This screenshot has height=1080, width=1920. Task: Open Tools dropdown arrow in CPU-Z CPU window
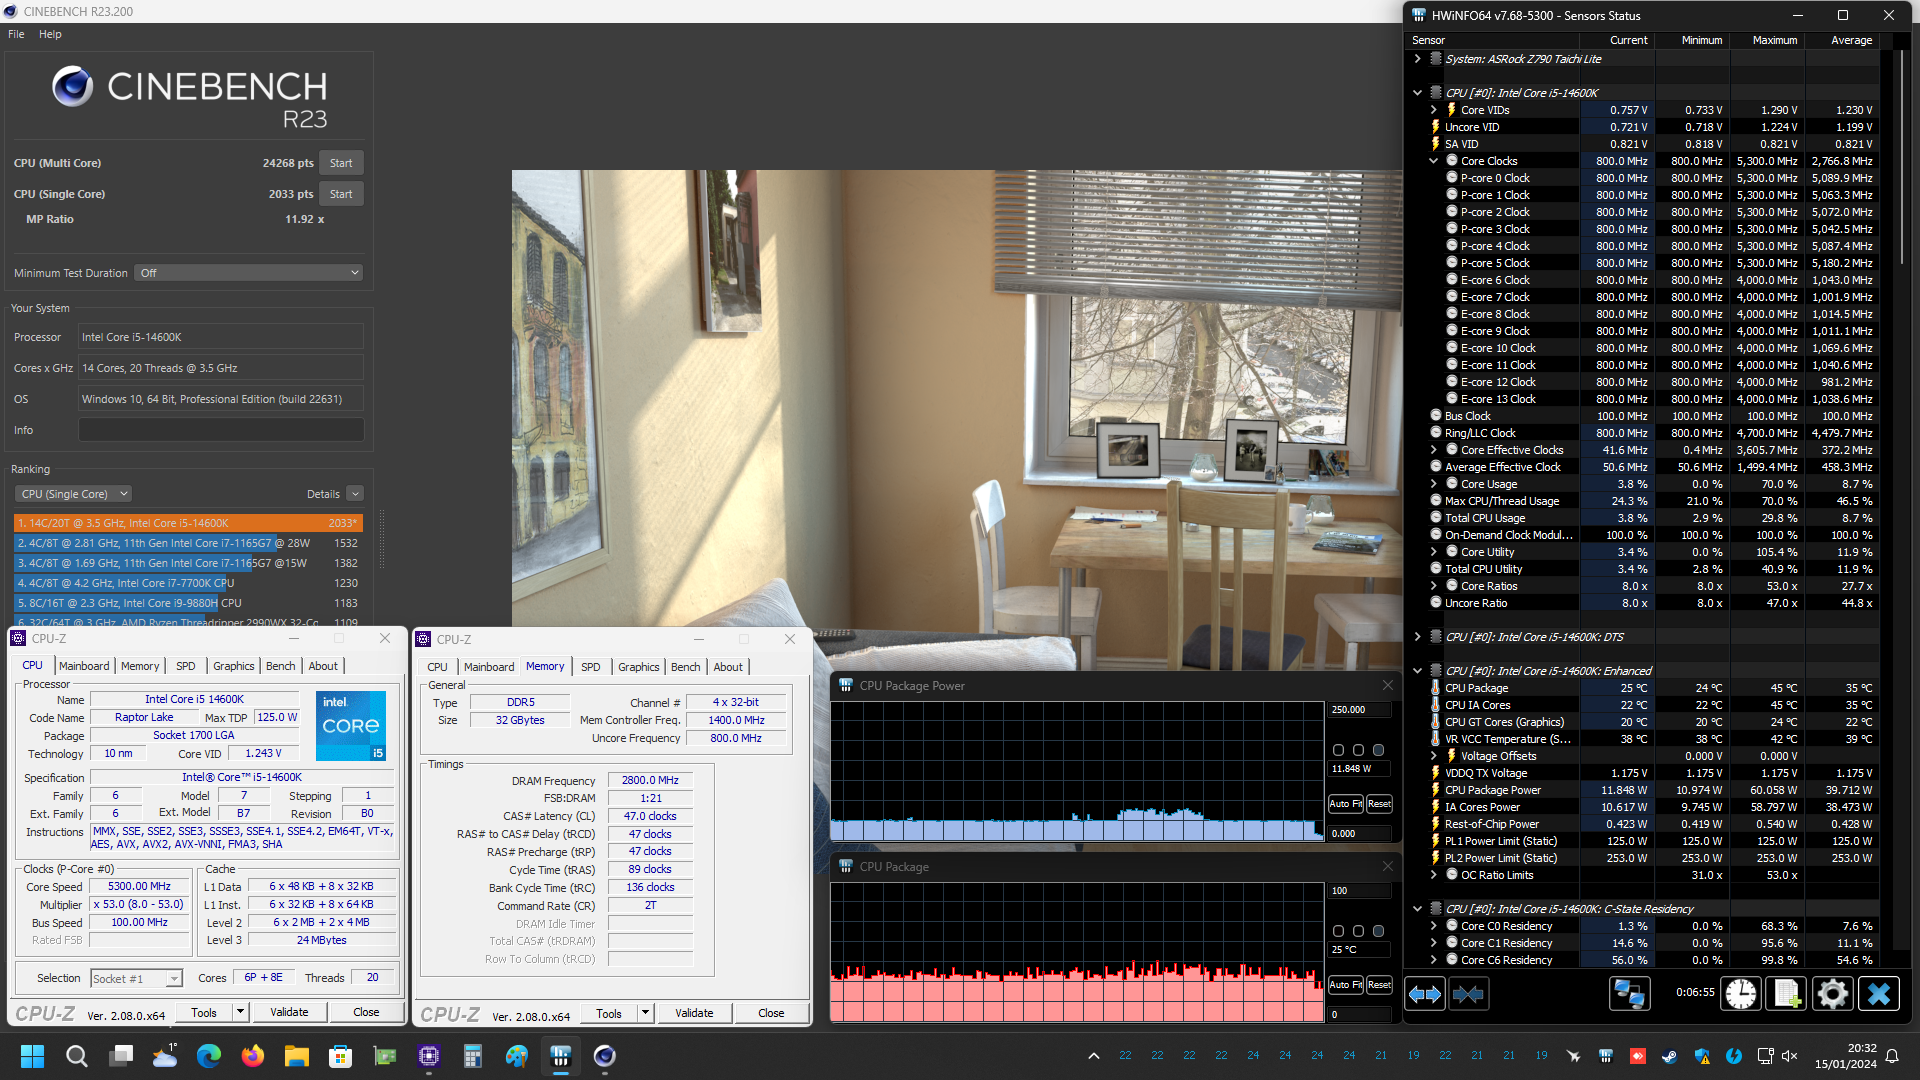[x=240, y=1012]
